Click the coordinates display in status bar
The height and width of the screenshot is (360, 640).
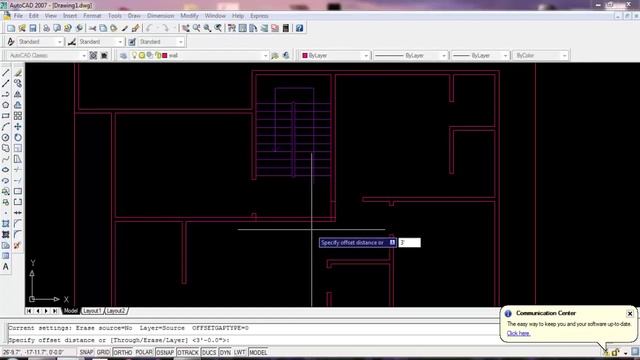[33, 352]
